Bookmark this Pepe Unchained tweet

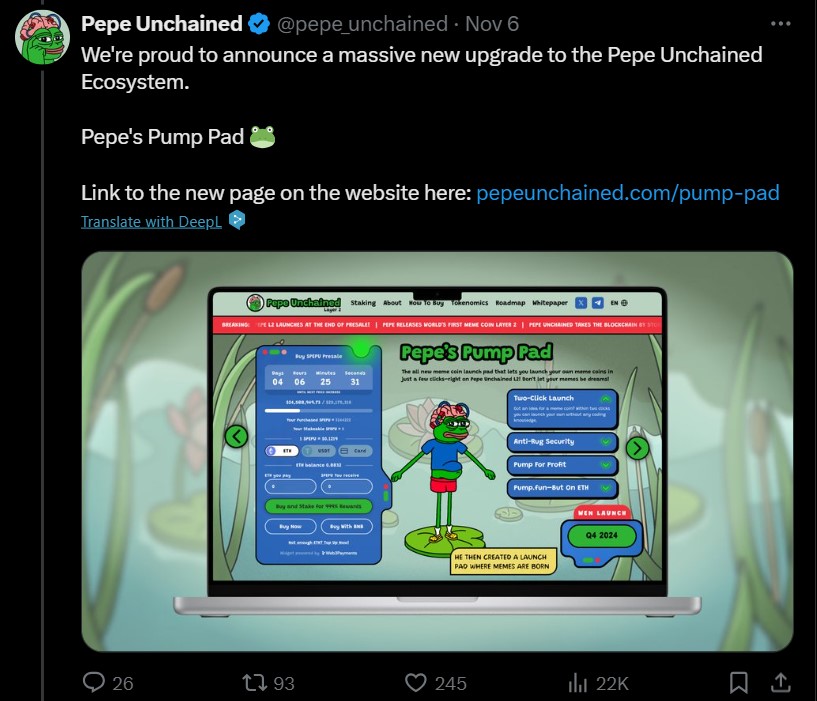[739, 682]
